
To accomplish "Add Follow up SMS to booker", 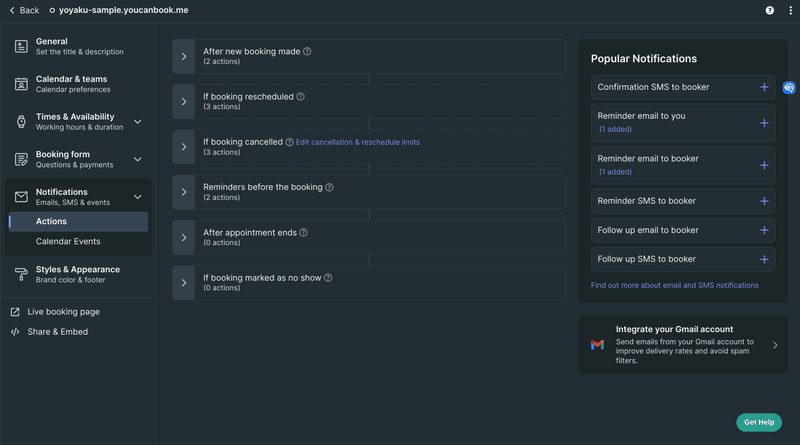I will (764, 260).
